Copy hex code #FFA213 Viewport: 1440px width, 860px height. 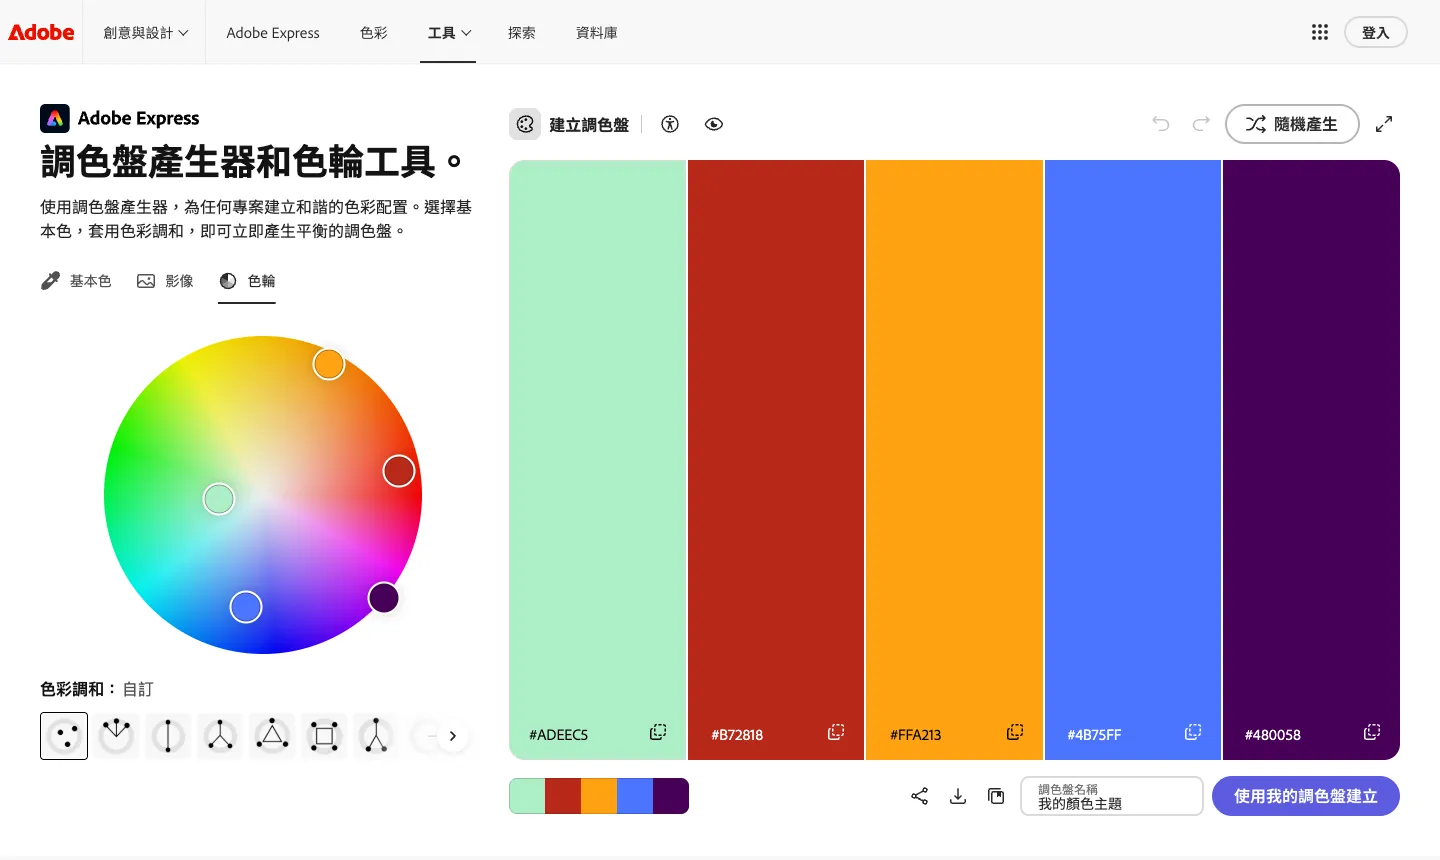coord(1015,732)
